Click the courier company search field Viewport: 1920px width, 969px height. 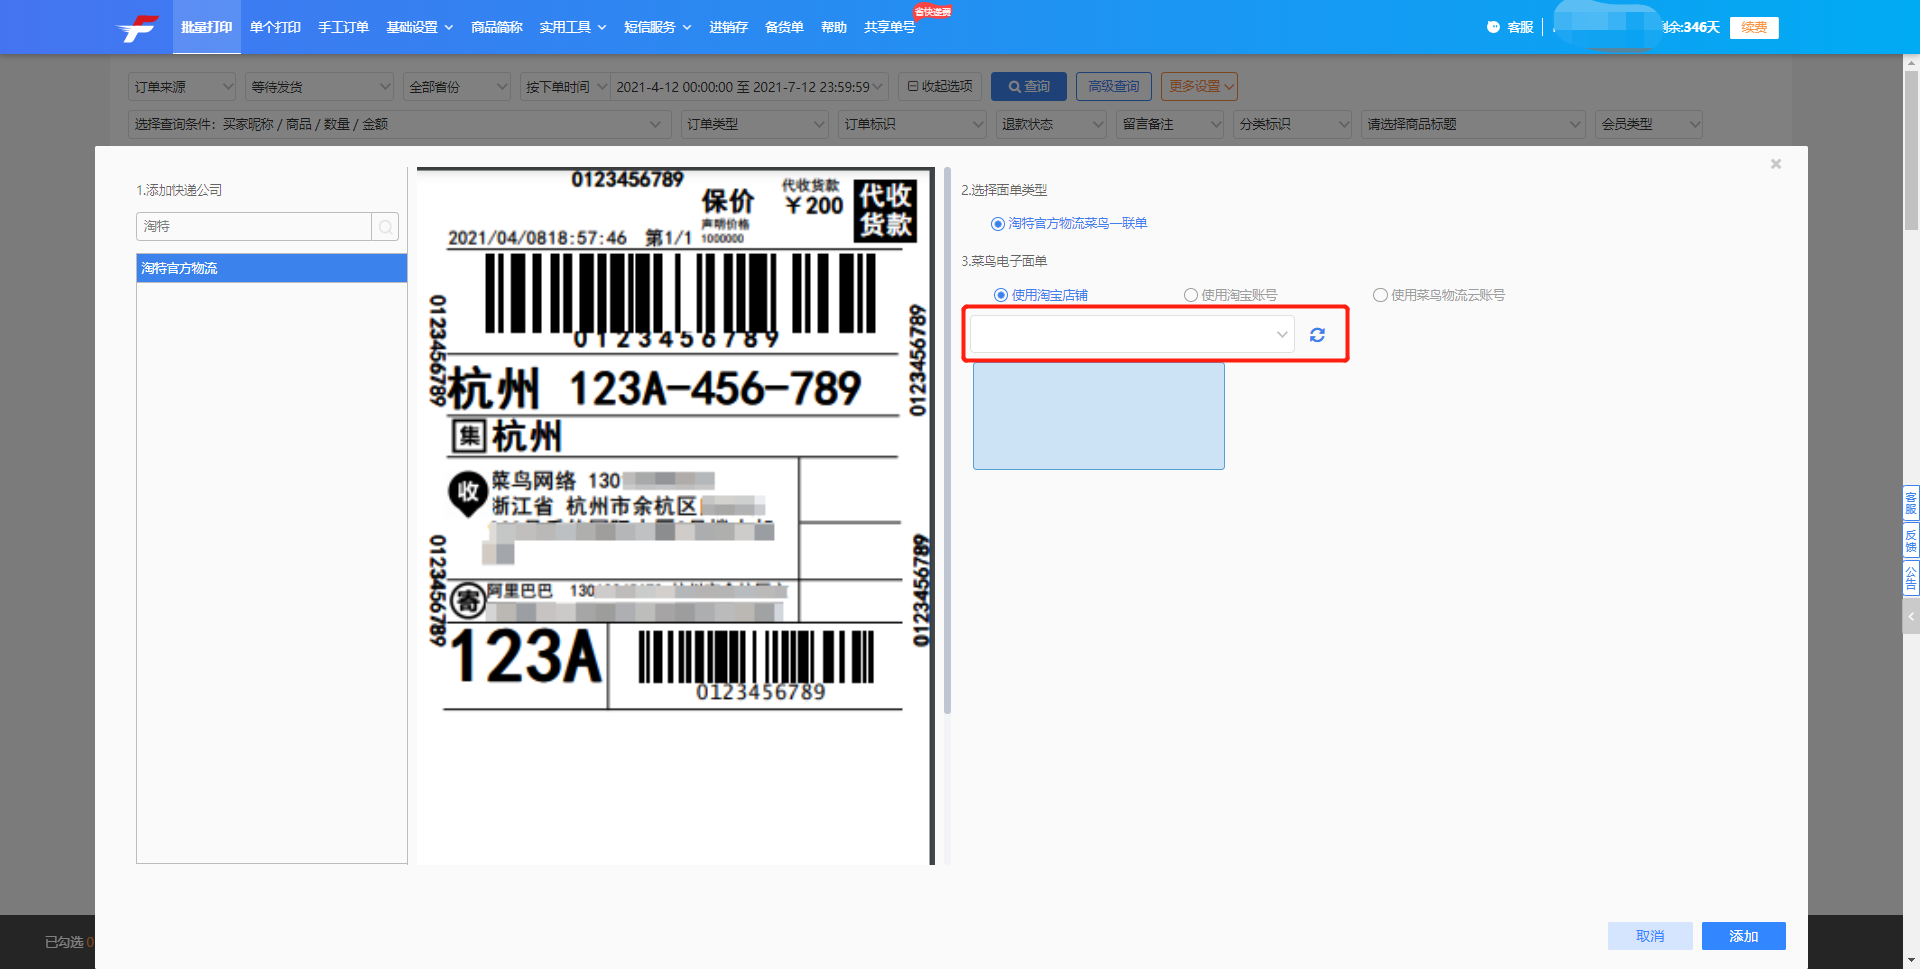[x=254, y=227]
